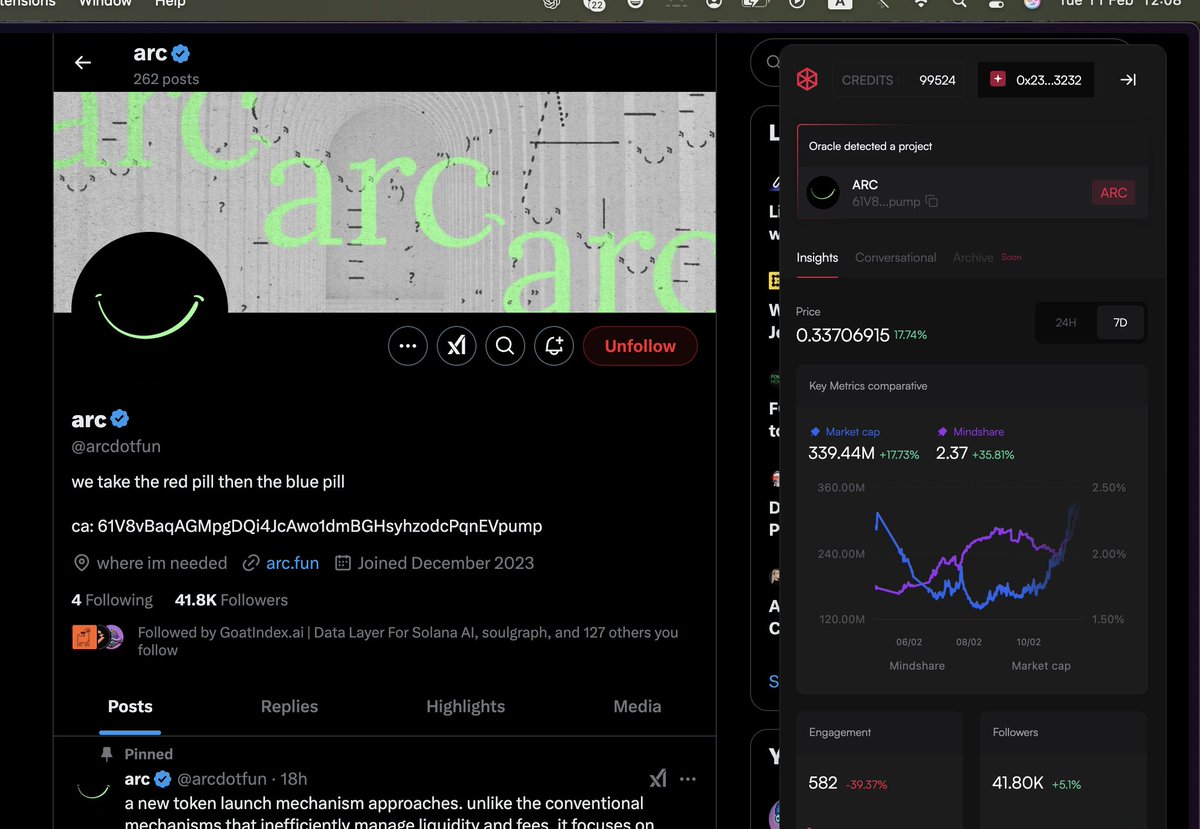The height and width of the screenshot is (829, 1200).
Task: Click the Mindshare value 2.37
Action: [x=952, y=454]
